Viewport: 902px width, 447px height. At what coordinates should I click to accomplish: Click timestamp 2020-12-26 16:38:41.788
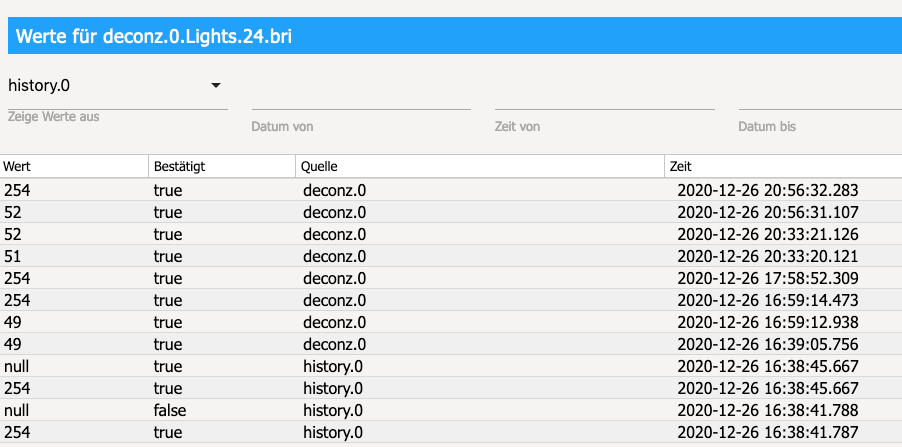pyautogui.click(x=768, y=410)
